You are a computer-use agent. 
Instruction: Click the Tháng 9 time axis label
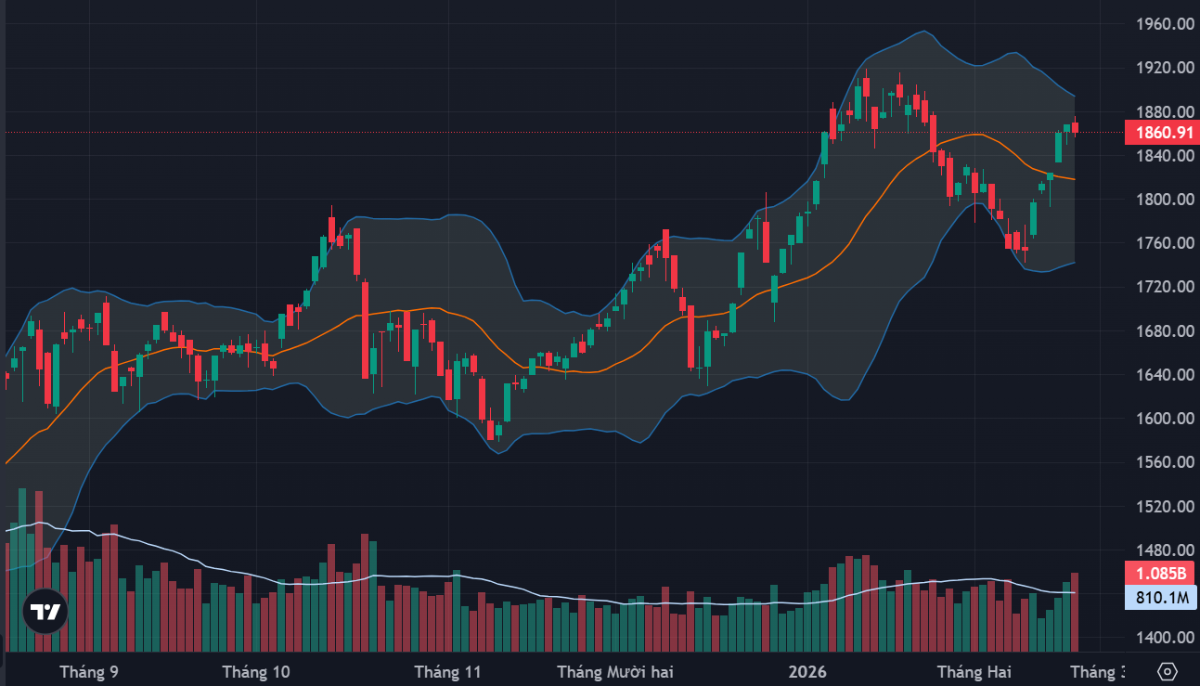[x=89, y=671]
